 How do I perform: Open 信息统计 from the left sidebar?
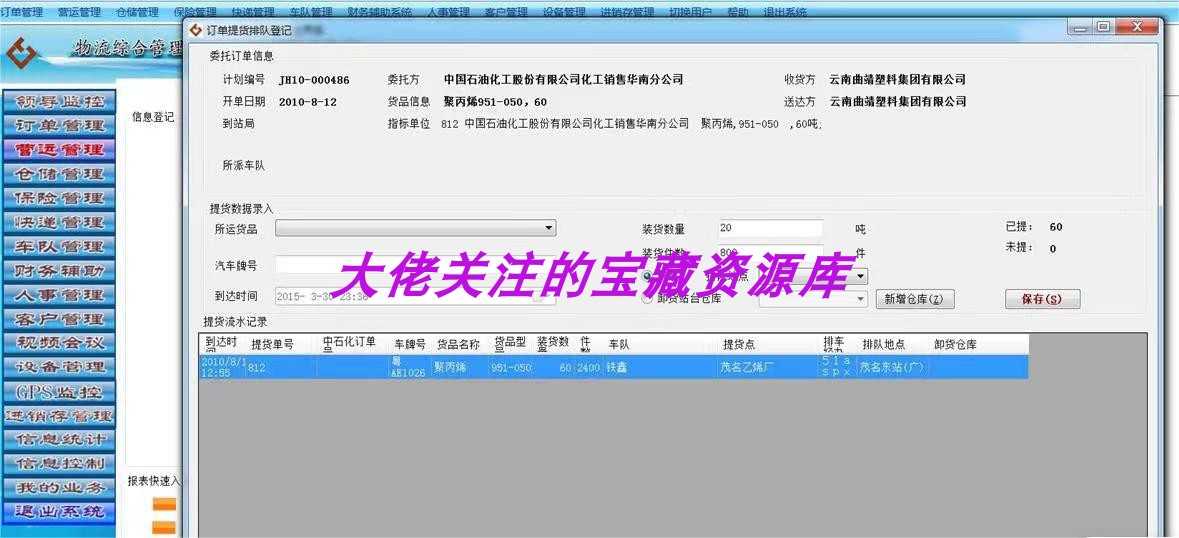[x=59, y=440]
